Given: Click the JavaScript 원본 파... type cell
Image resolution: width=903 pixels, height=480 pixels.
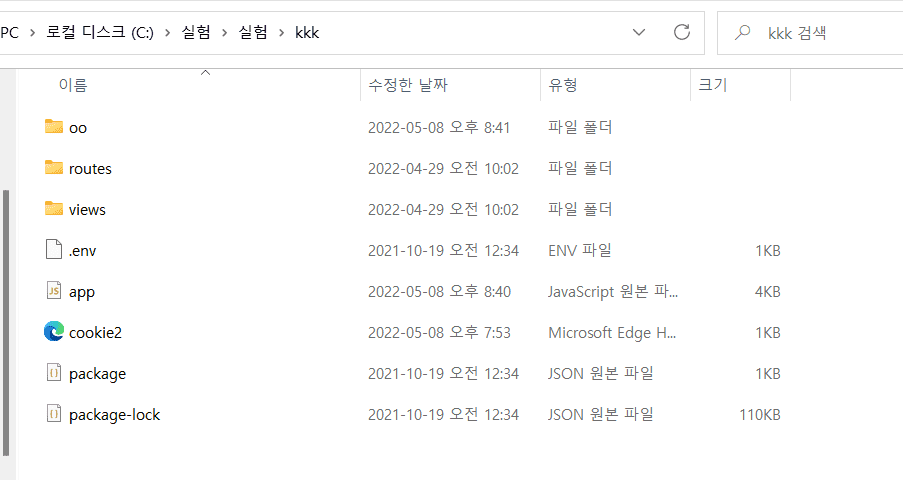Looking at the screenshot, I should (613, 292).
